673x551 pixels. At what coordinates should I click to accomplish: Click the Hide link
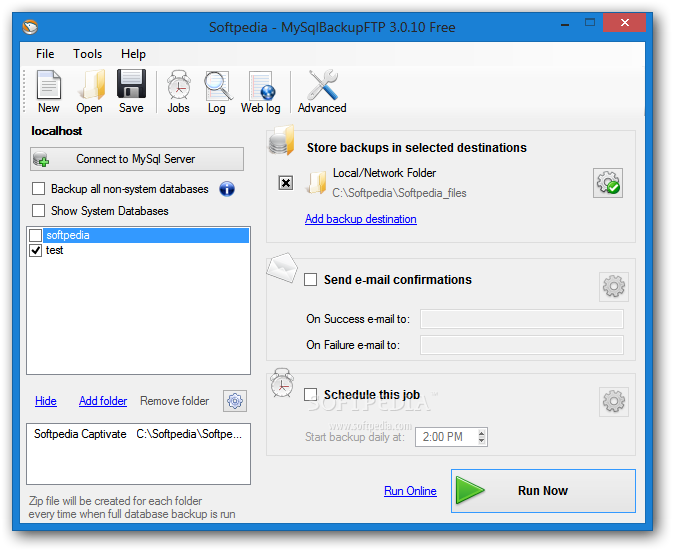coord(46,401)
